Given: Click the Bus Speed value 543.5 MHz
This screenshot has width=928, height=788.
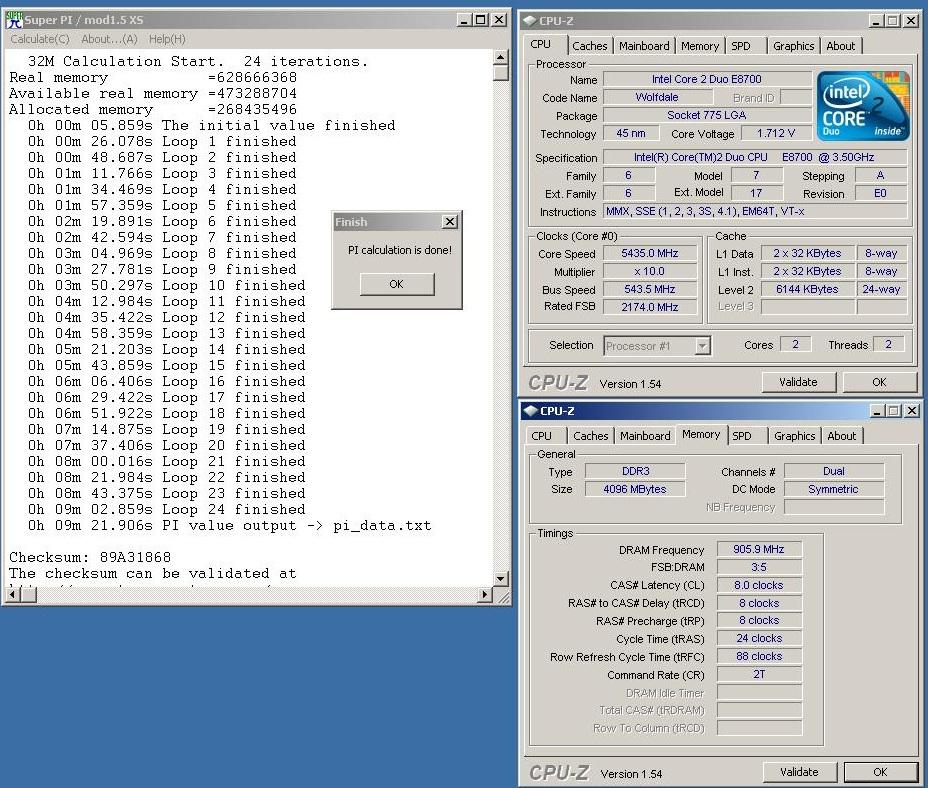Looking at the screenshot, I should point(649,289).
